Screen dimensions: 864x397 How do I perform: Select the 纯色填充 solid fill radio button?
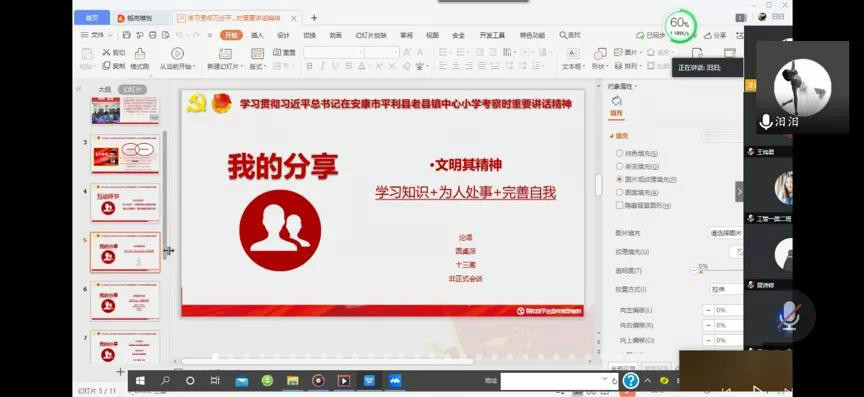tap(619, 153)
